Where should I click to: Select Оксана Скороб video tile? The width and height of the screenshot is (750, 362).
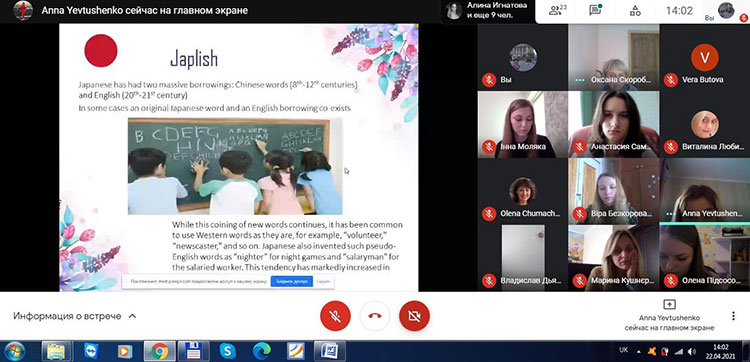click(614, 57)
